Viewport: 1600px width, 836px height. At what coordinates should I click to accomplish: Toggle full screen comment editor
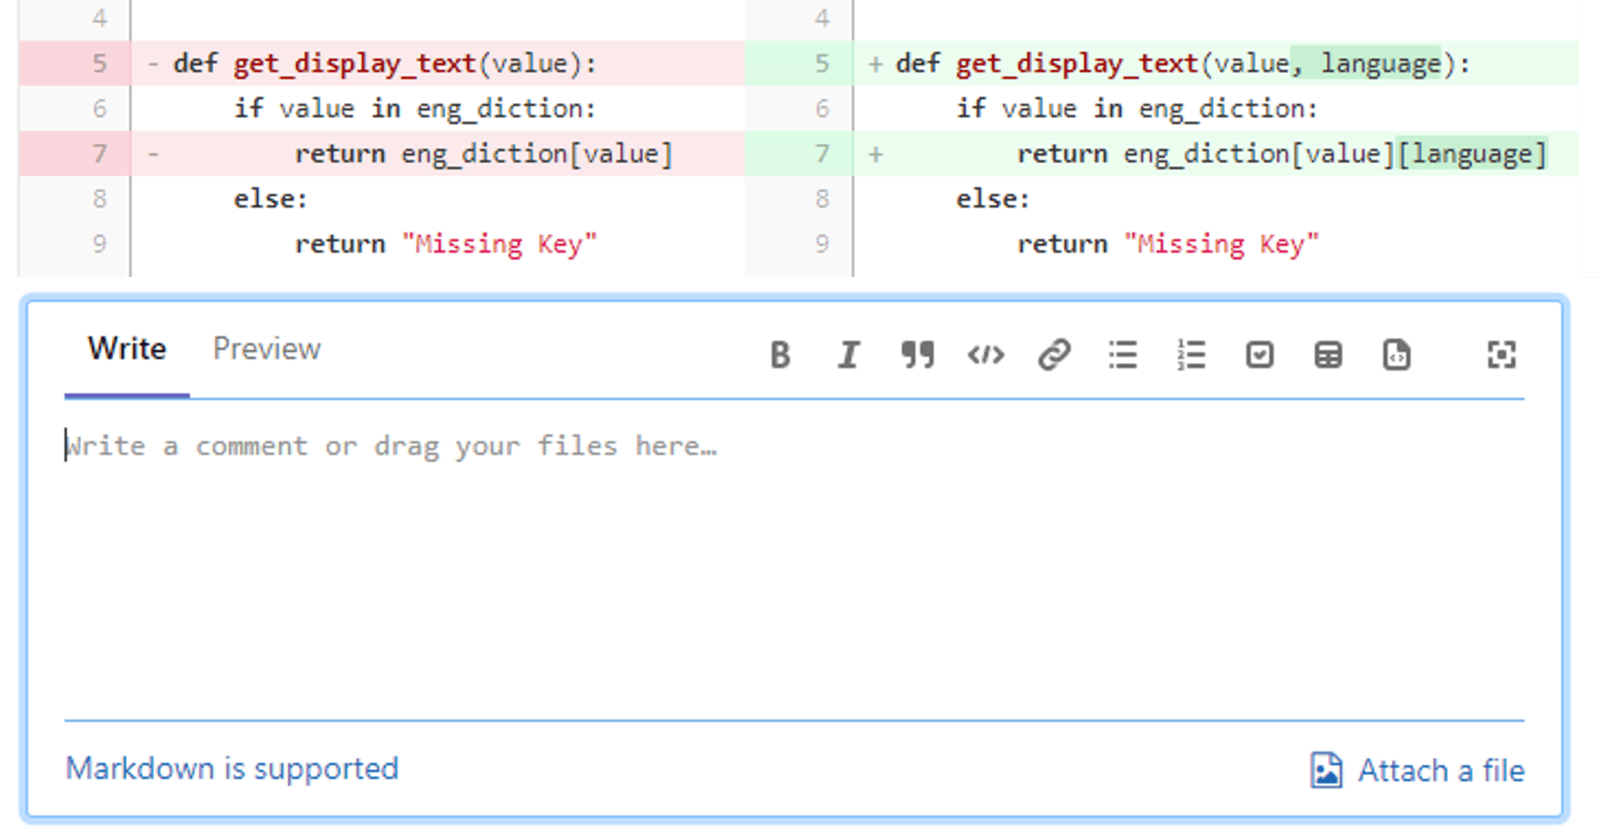tap(1501, 355)
